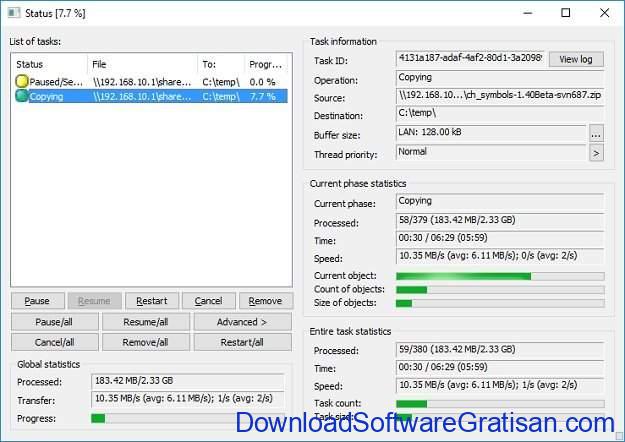625x442 pixels.
Task: Click the Progress column header
Action: (x=266, y=64)
